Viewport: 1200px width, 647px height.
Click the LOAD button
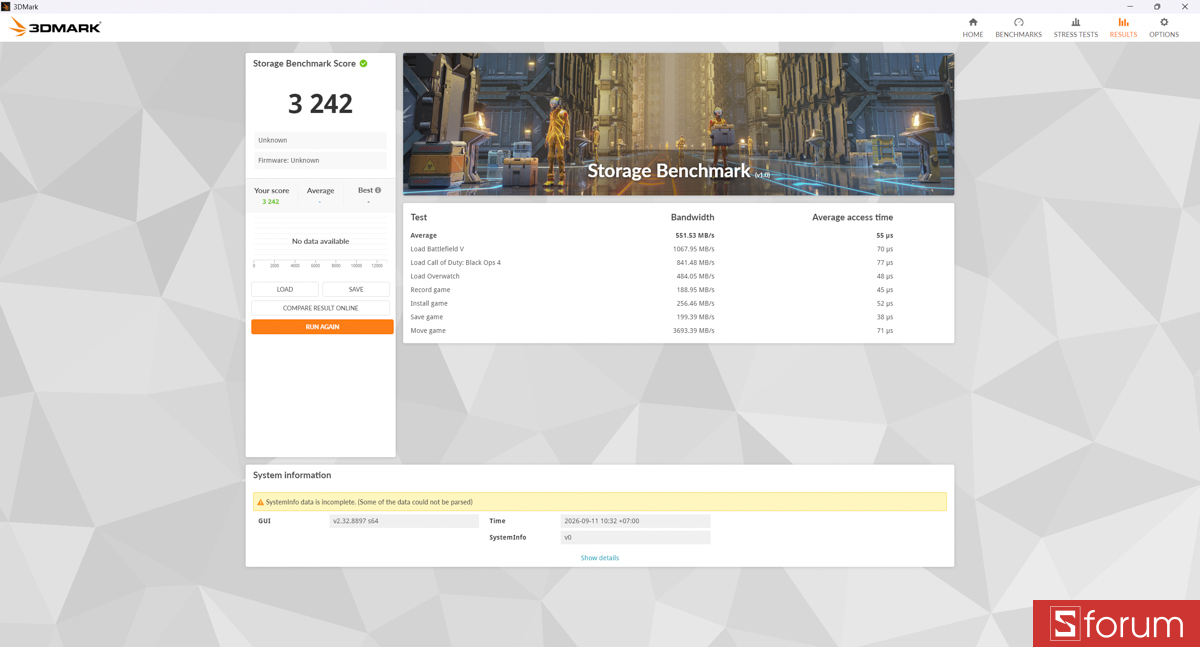285,289
